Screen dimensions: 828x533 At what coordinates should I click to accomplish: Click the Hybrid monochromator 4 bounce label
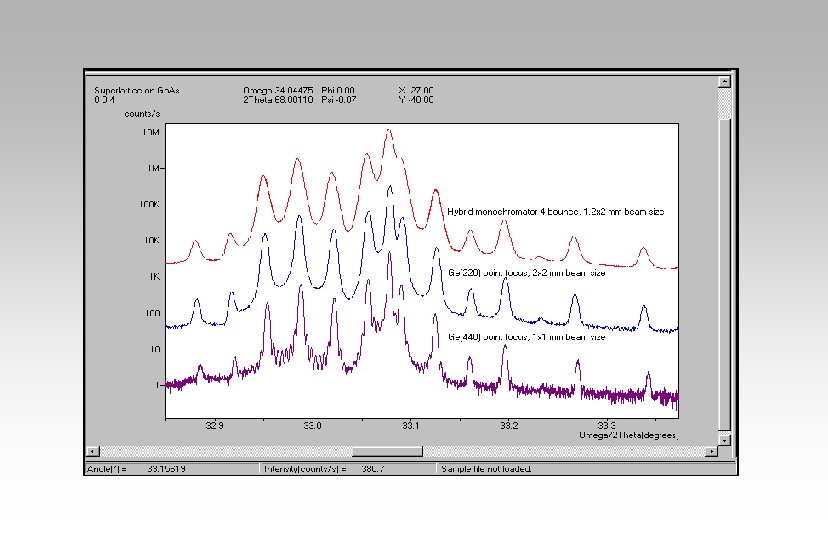556,212
